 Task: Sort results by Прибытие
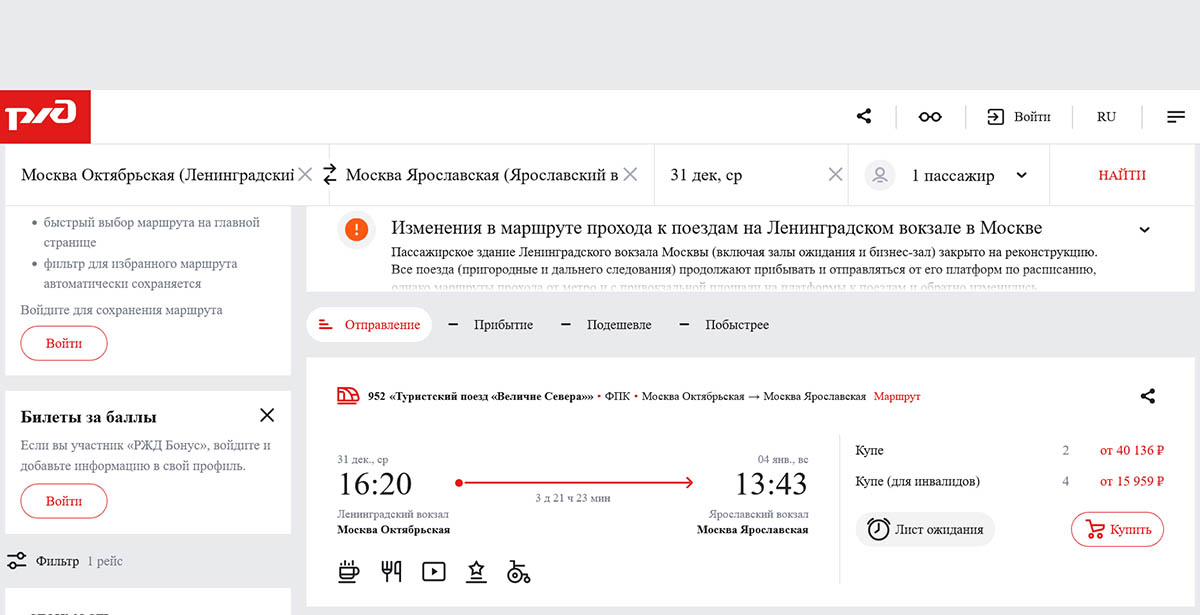tap(502, 325)
